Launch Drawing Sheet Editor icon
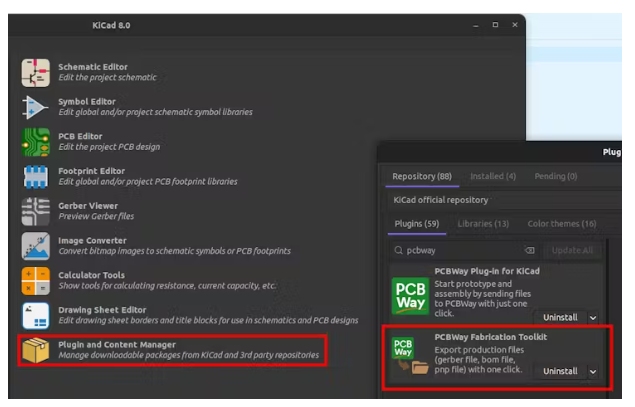This screenshot has height=407, width=635. click(36, 315)
